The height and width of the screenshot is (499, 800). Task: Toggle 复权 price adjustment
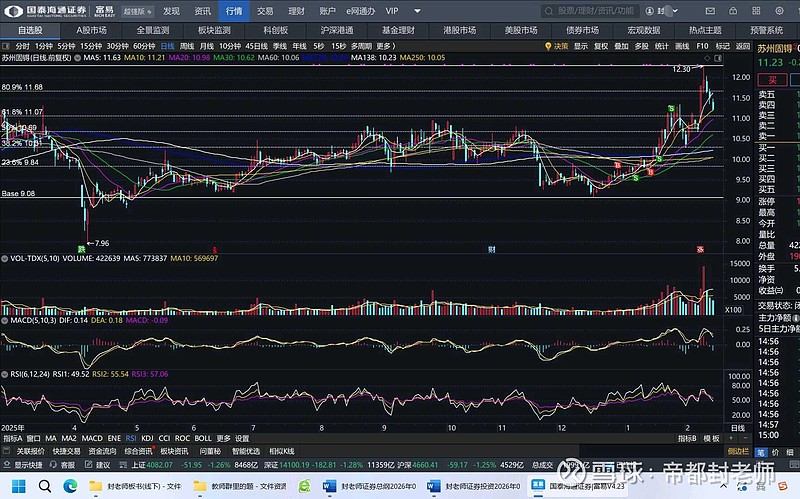(x=601, y=46)
